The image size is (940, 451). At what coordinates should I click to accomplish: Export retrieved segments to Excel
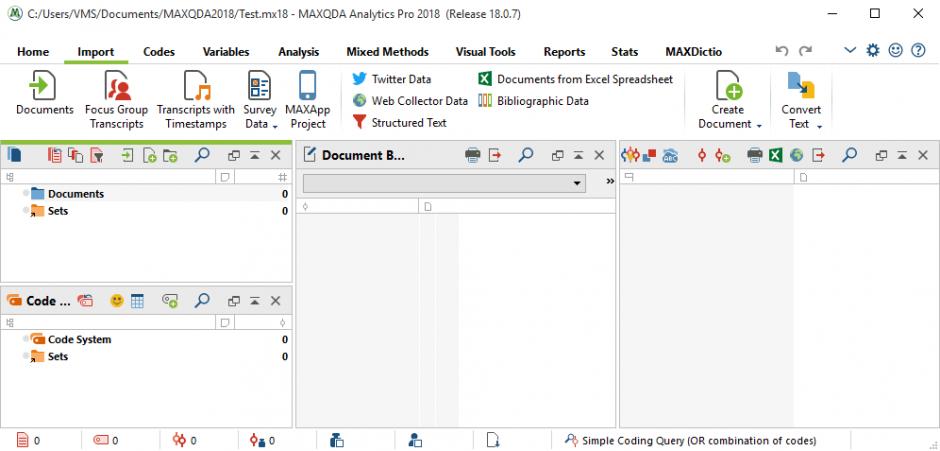click(776, 155)
